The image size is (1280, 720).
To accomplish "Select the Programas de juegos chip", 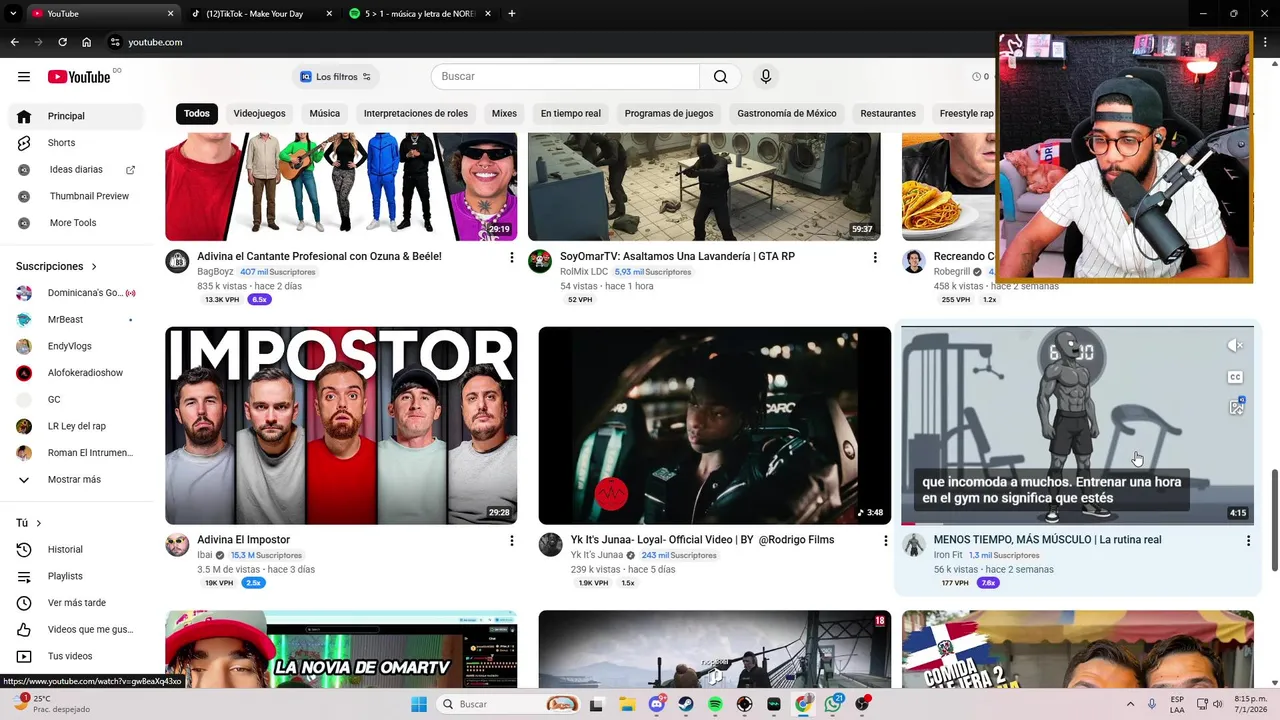I will click(669, 114).
